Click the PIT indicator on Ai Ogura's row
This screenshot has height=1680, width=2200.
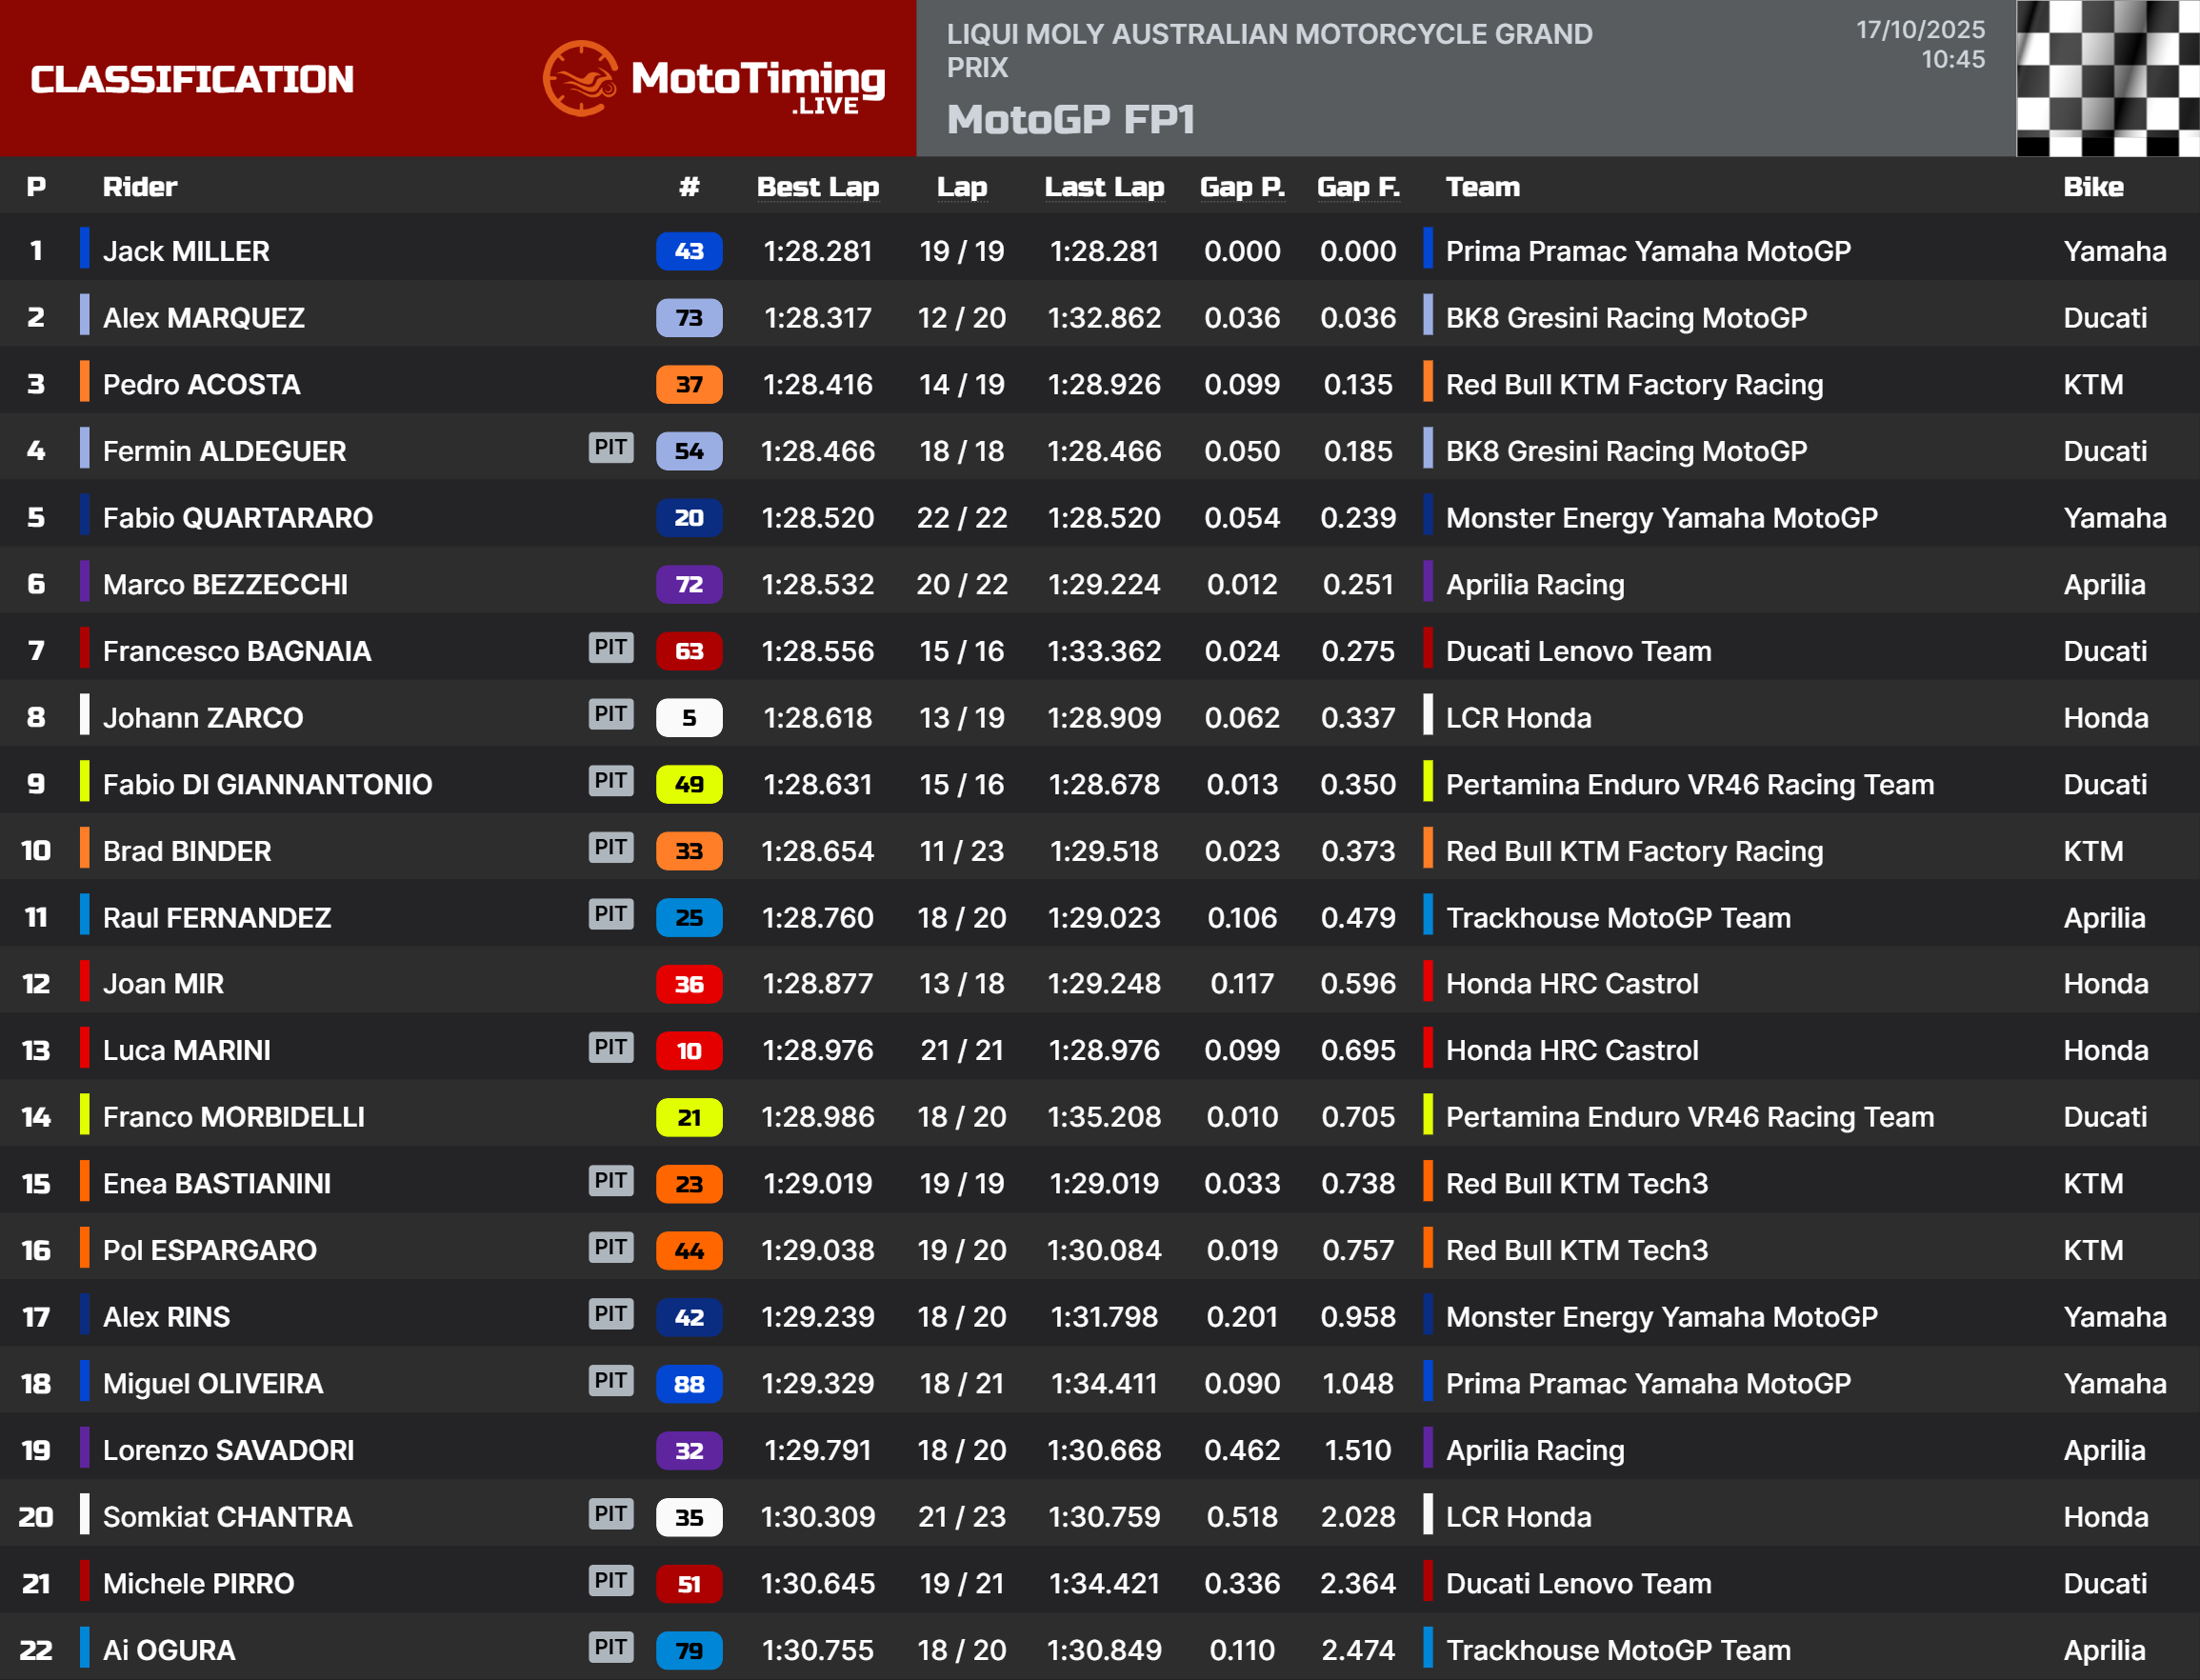pyautogui.click(x=610, y=1646)
